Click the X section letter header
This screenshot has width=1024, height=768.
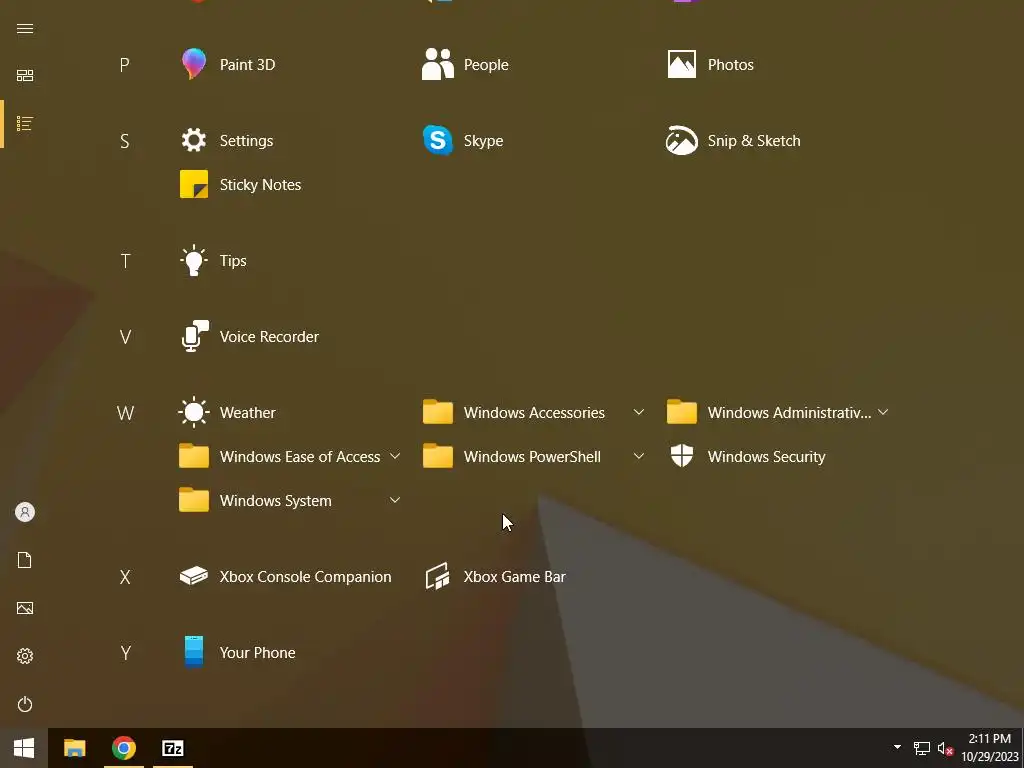click(125, 577)
